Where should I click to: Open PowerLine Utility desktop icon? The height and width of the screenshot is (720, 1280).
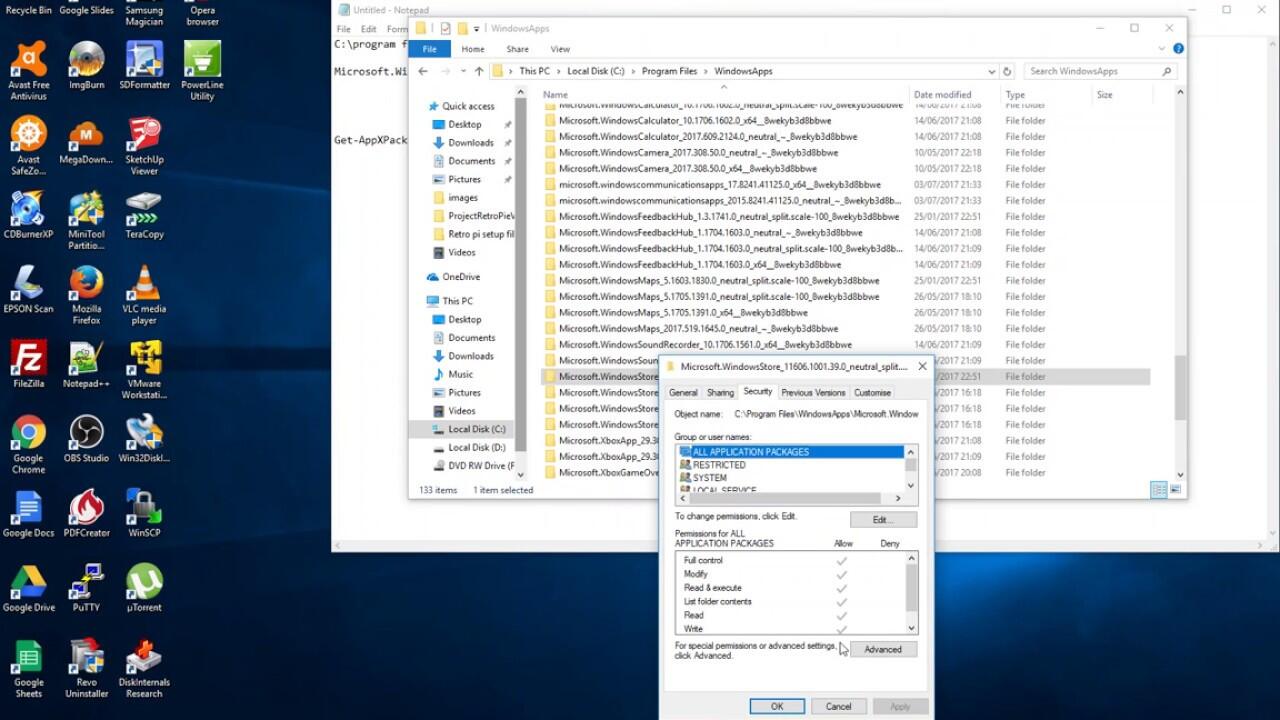point(202,71)
